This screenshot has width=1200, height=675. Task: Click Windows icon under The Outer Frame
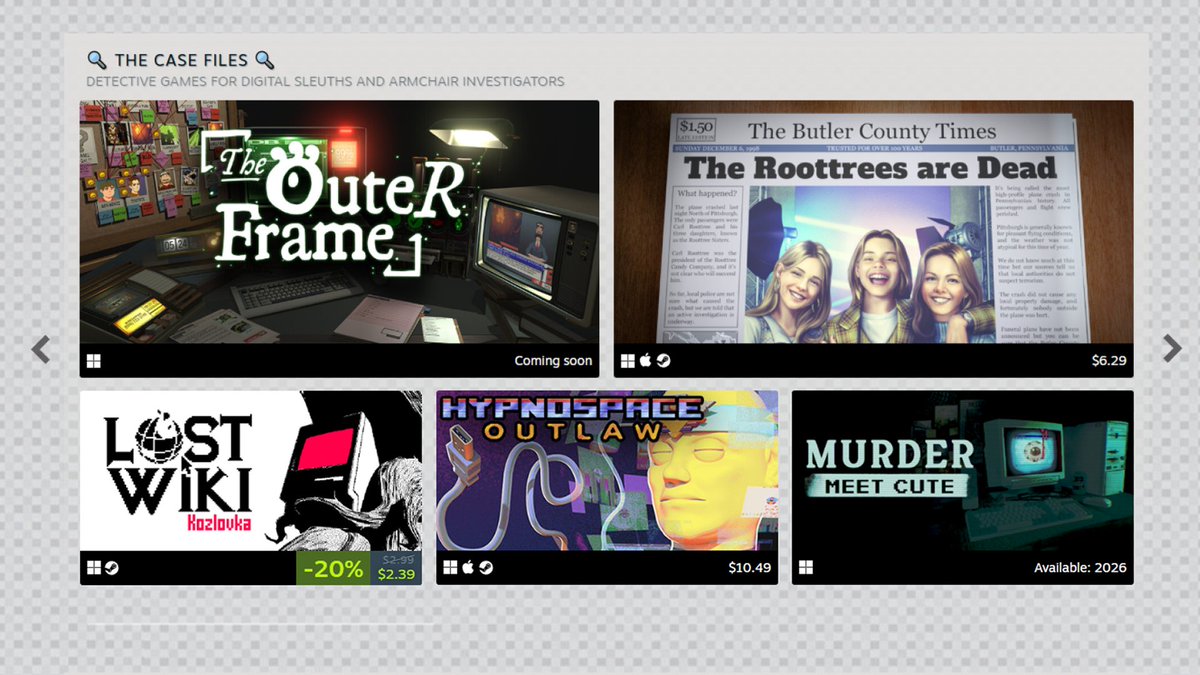tap(94, 361)
